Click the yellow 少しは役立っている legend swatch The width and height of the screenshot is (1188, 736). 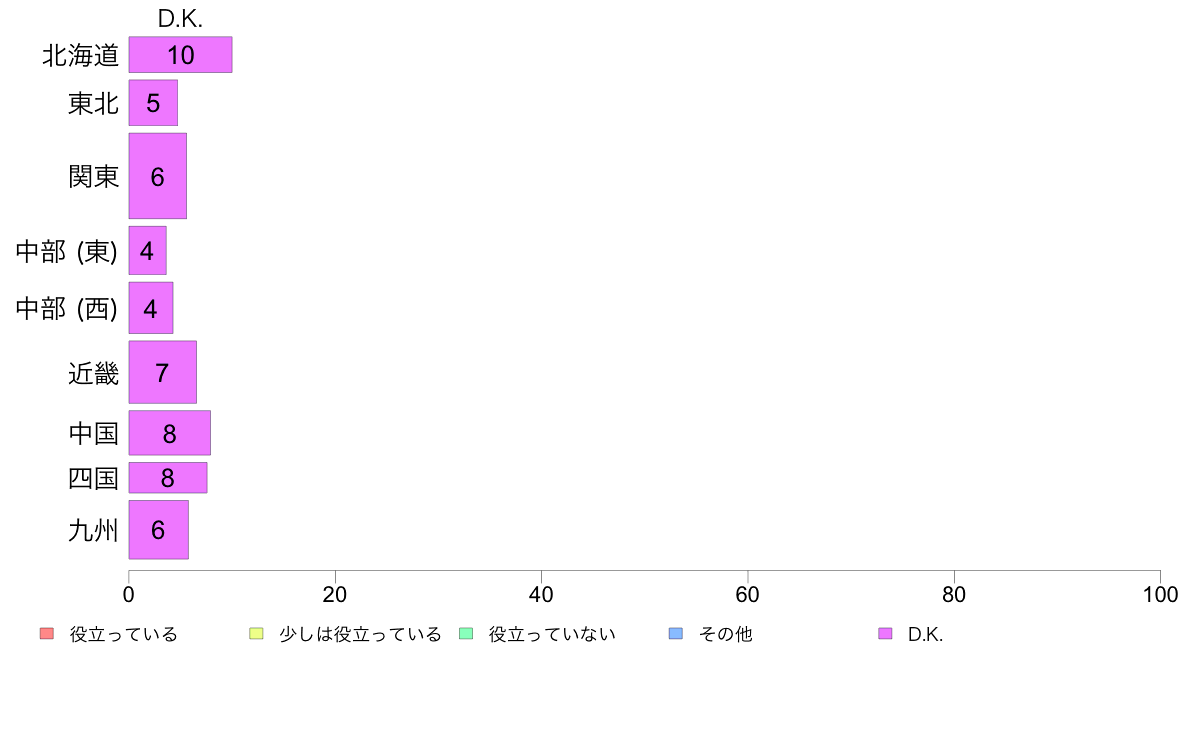(256, 634)
